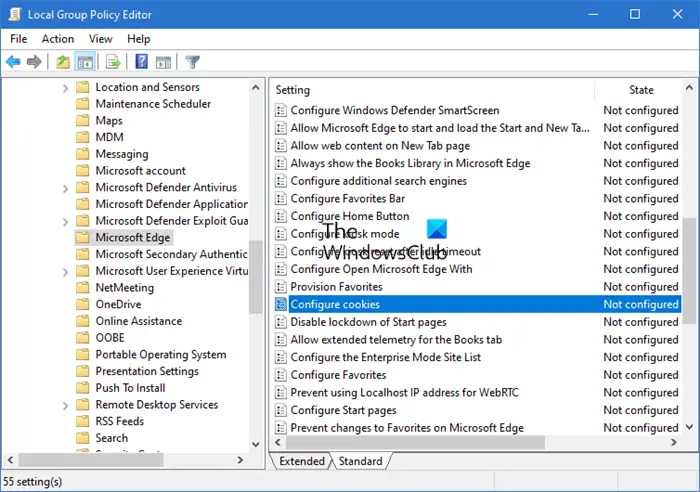
Task: Open the Action menu
Action: point(58,39)
